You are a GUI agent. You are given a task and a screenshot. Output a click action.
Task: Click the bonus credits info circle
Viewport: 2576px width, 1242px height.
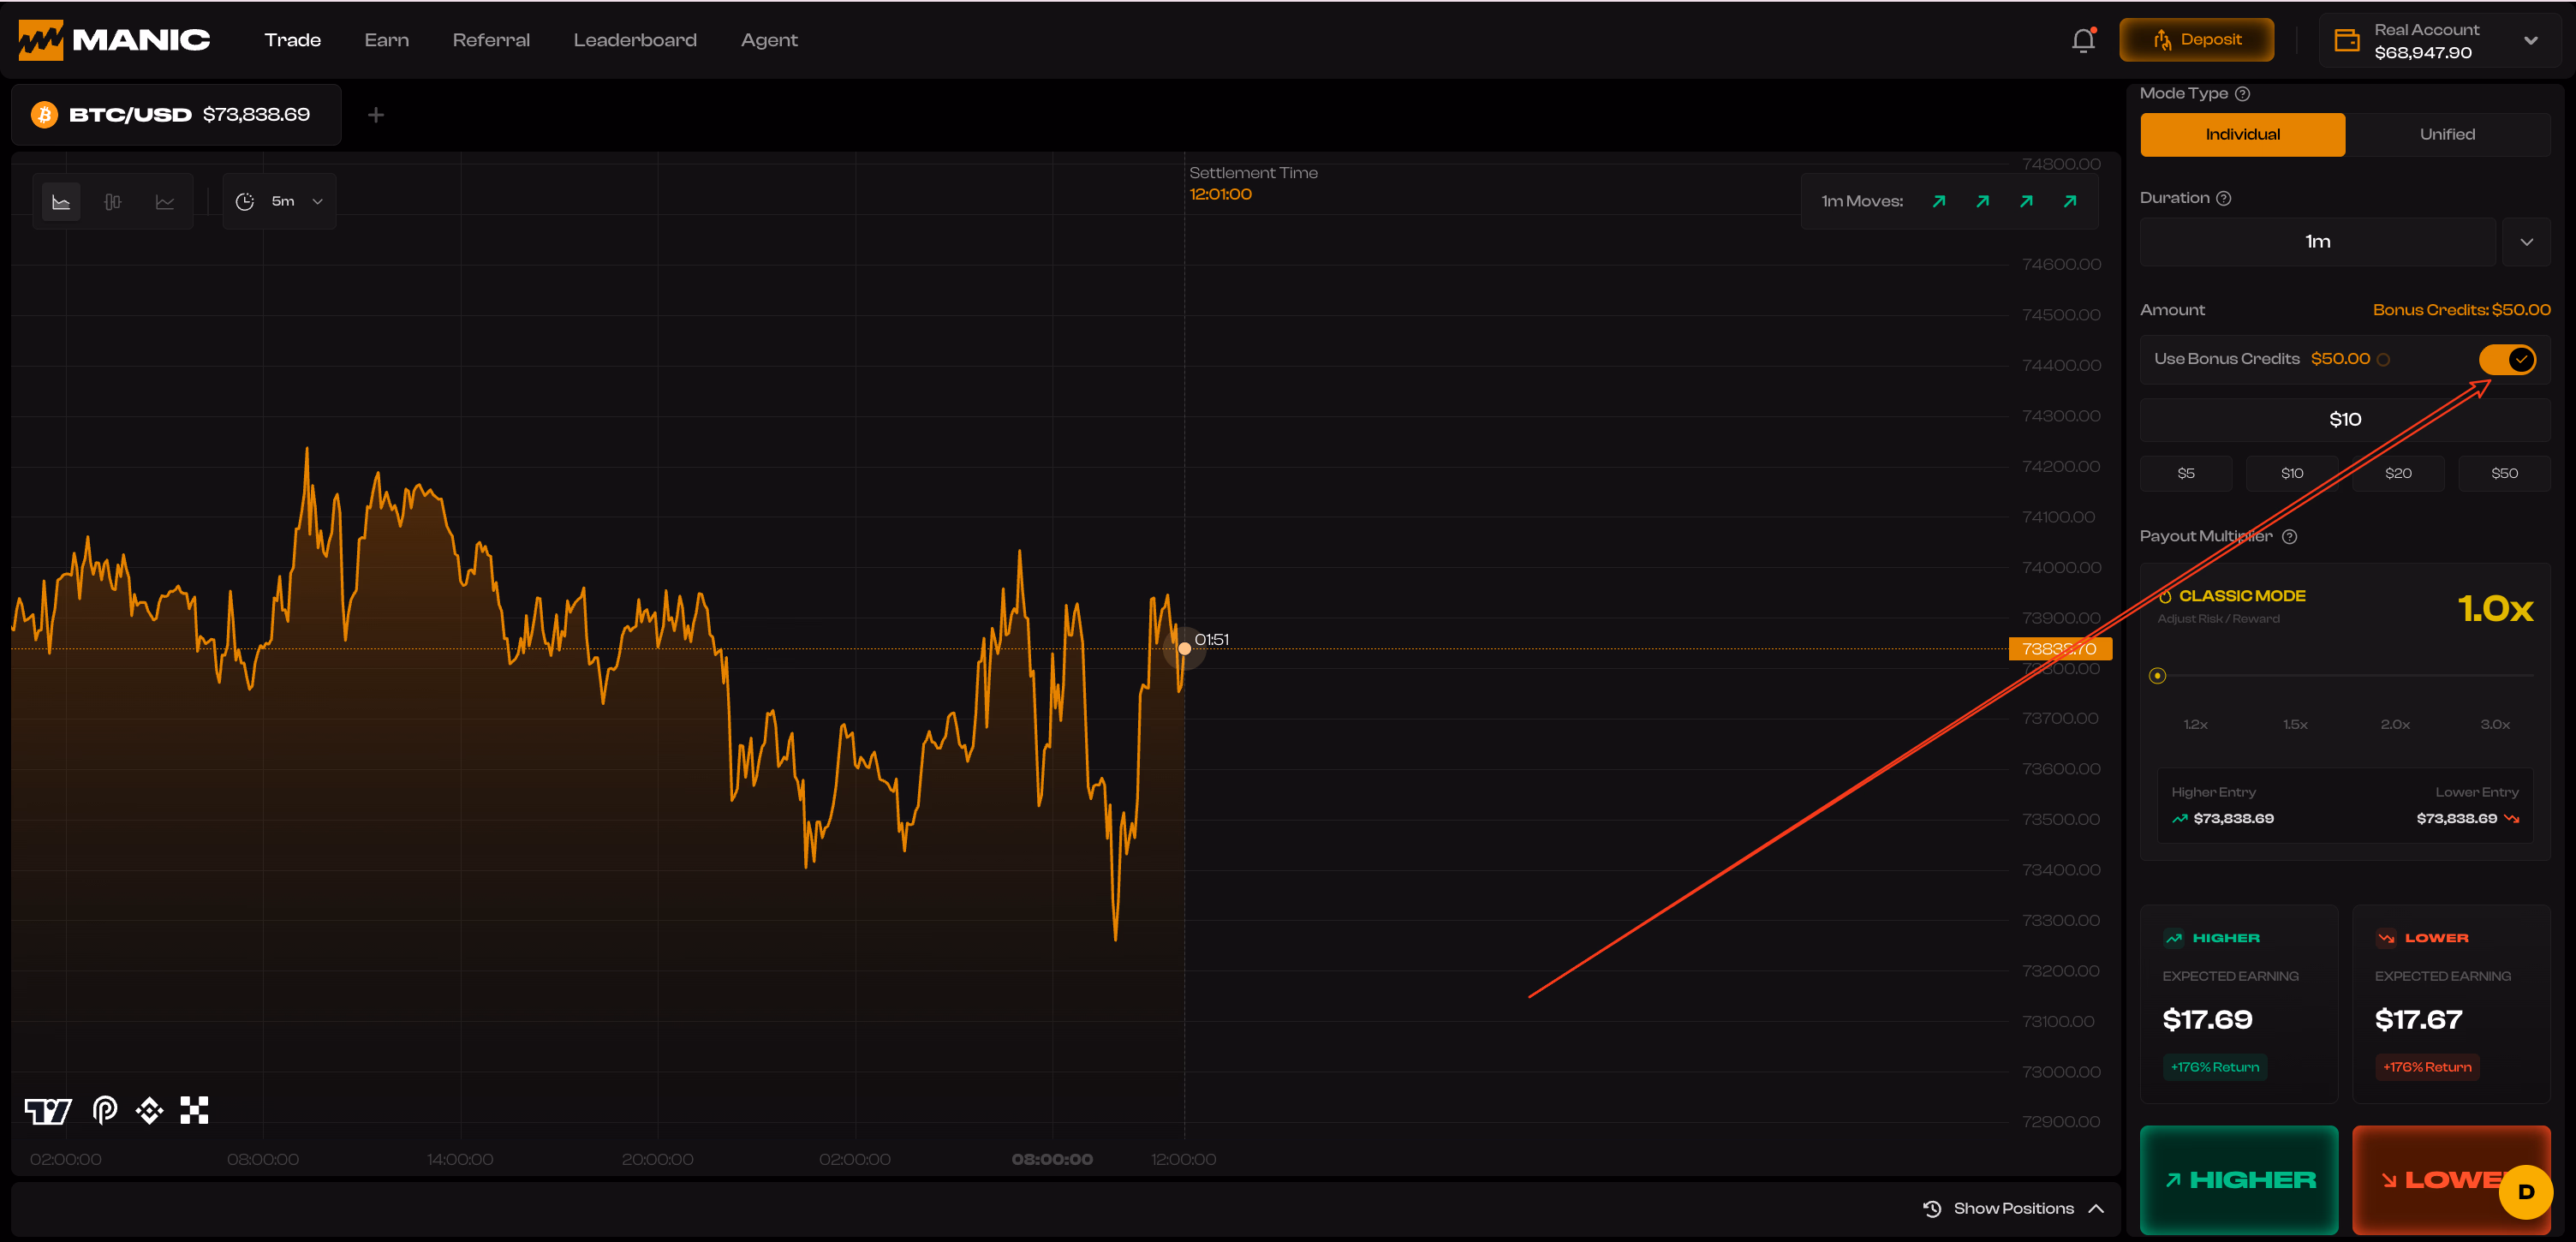point(2384,360)
